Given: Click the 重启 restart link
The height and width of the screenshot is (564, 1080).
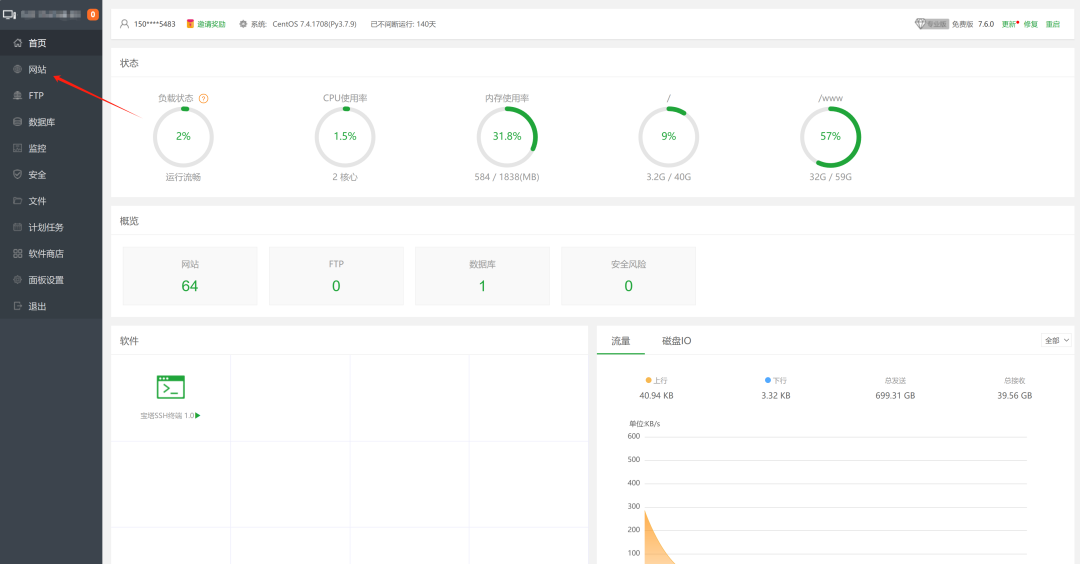Looking at the screenshot, I should click(1053, 24).
